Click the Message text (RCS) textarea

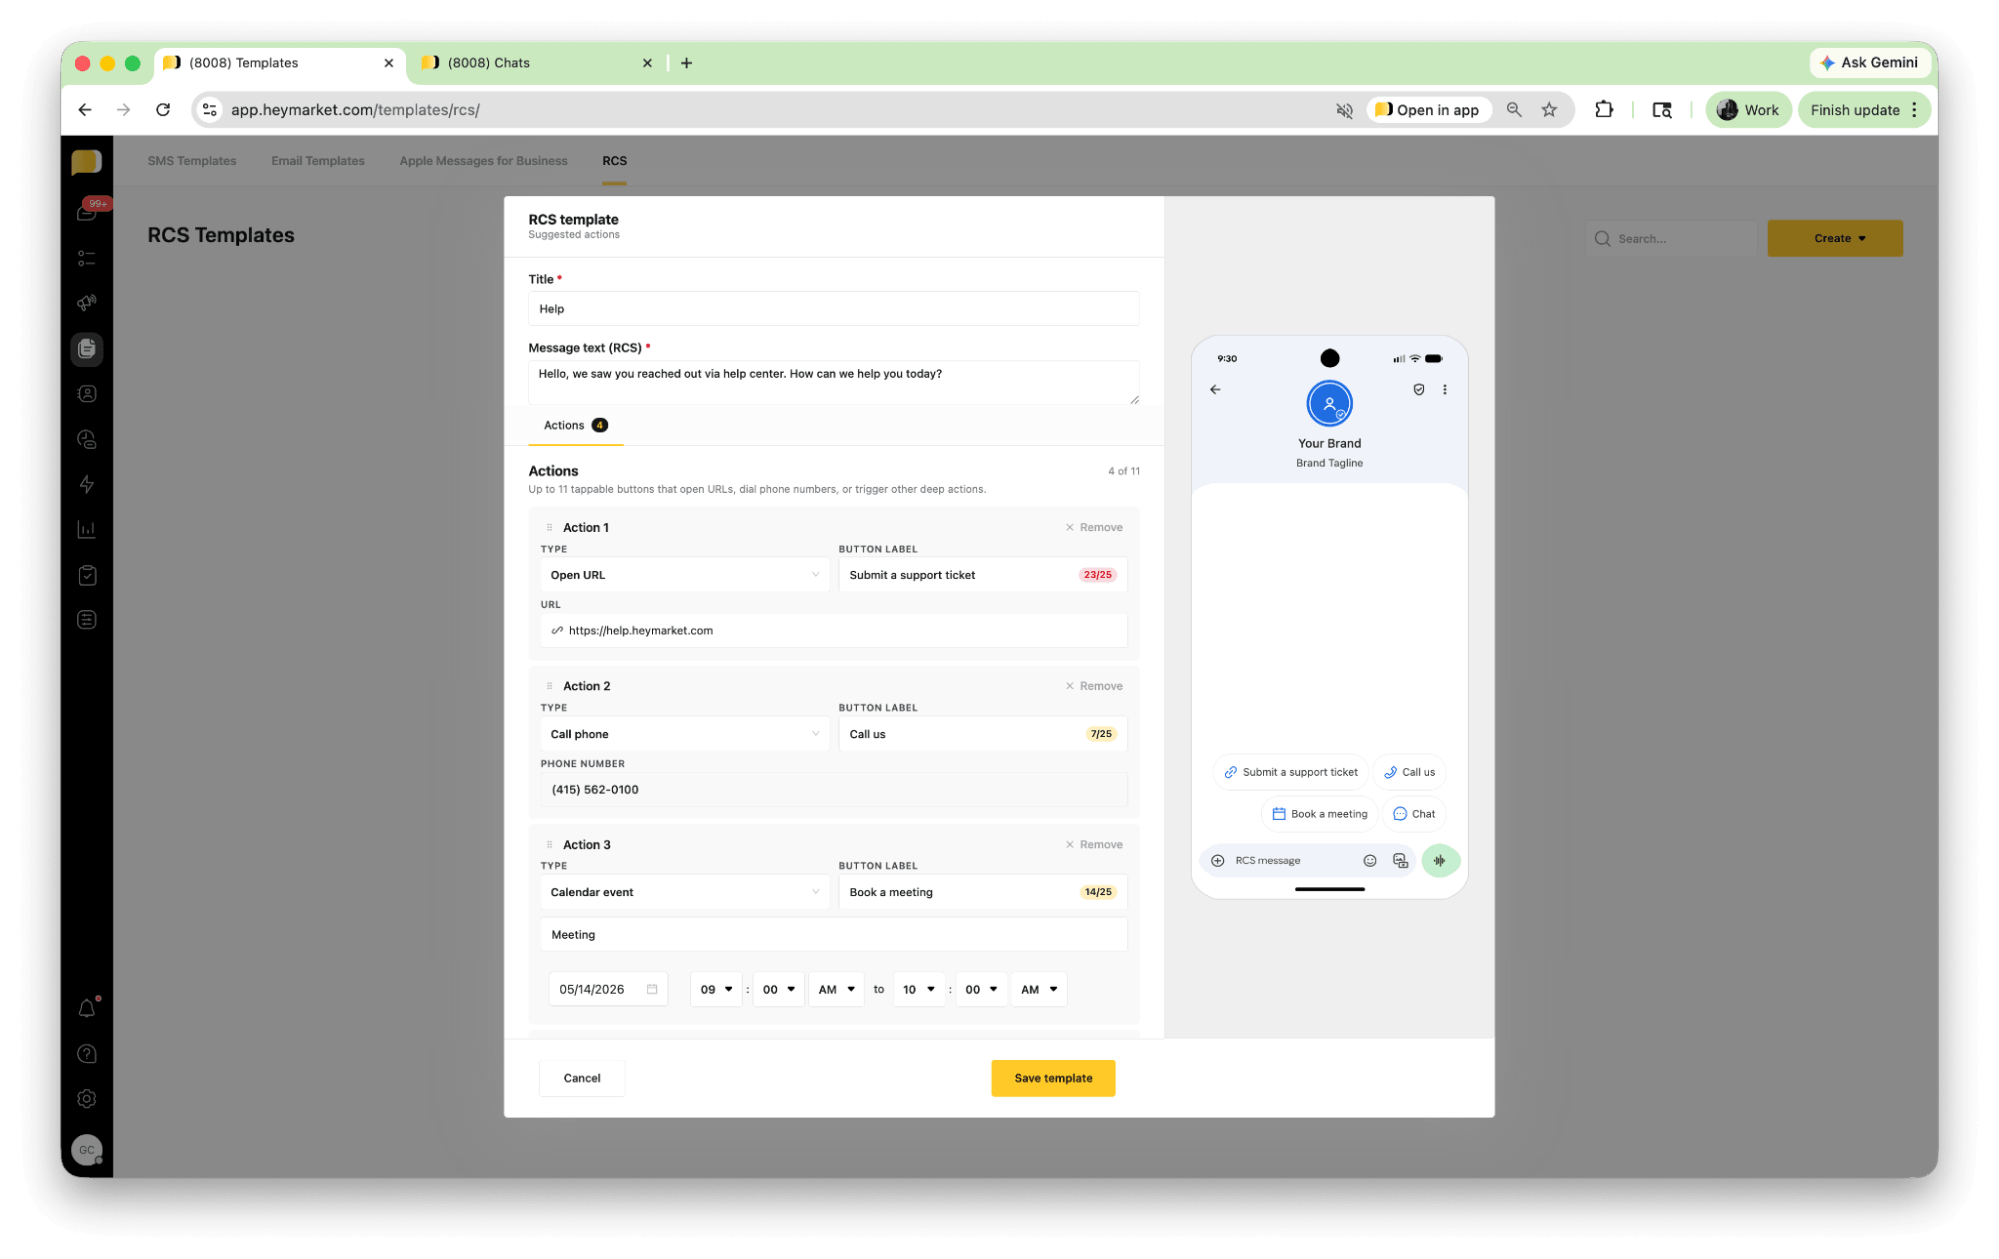(x=834, y=383)
